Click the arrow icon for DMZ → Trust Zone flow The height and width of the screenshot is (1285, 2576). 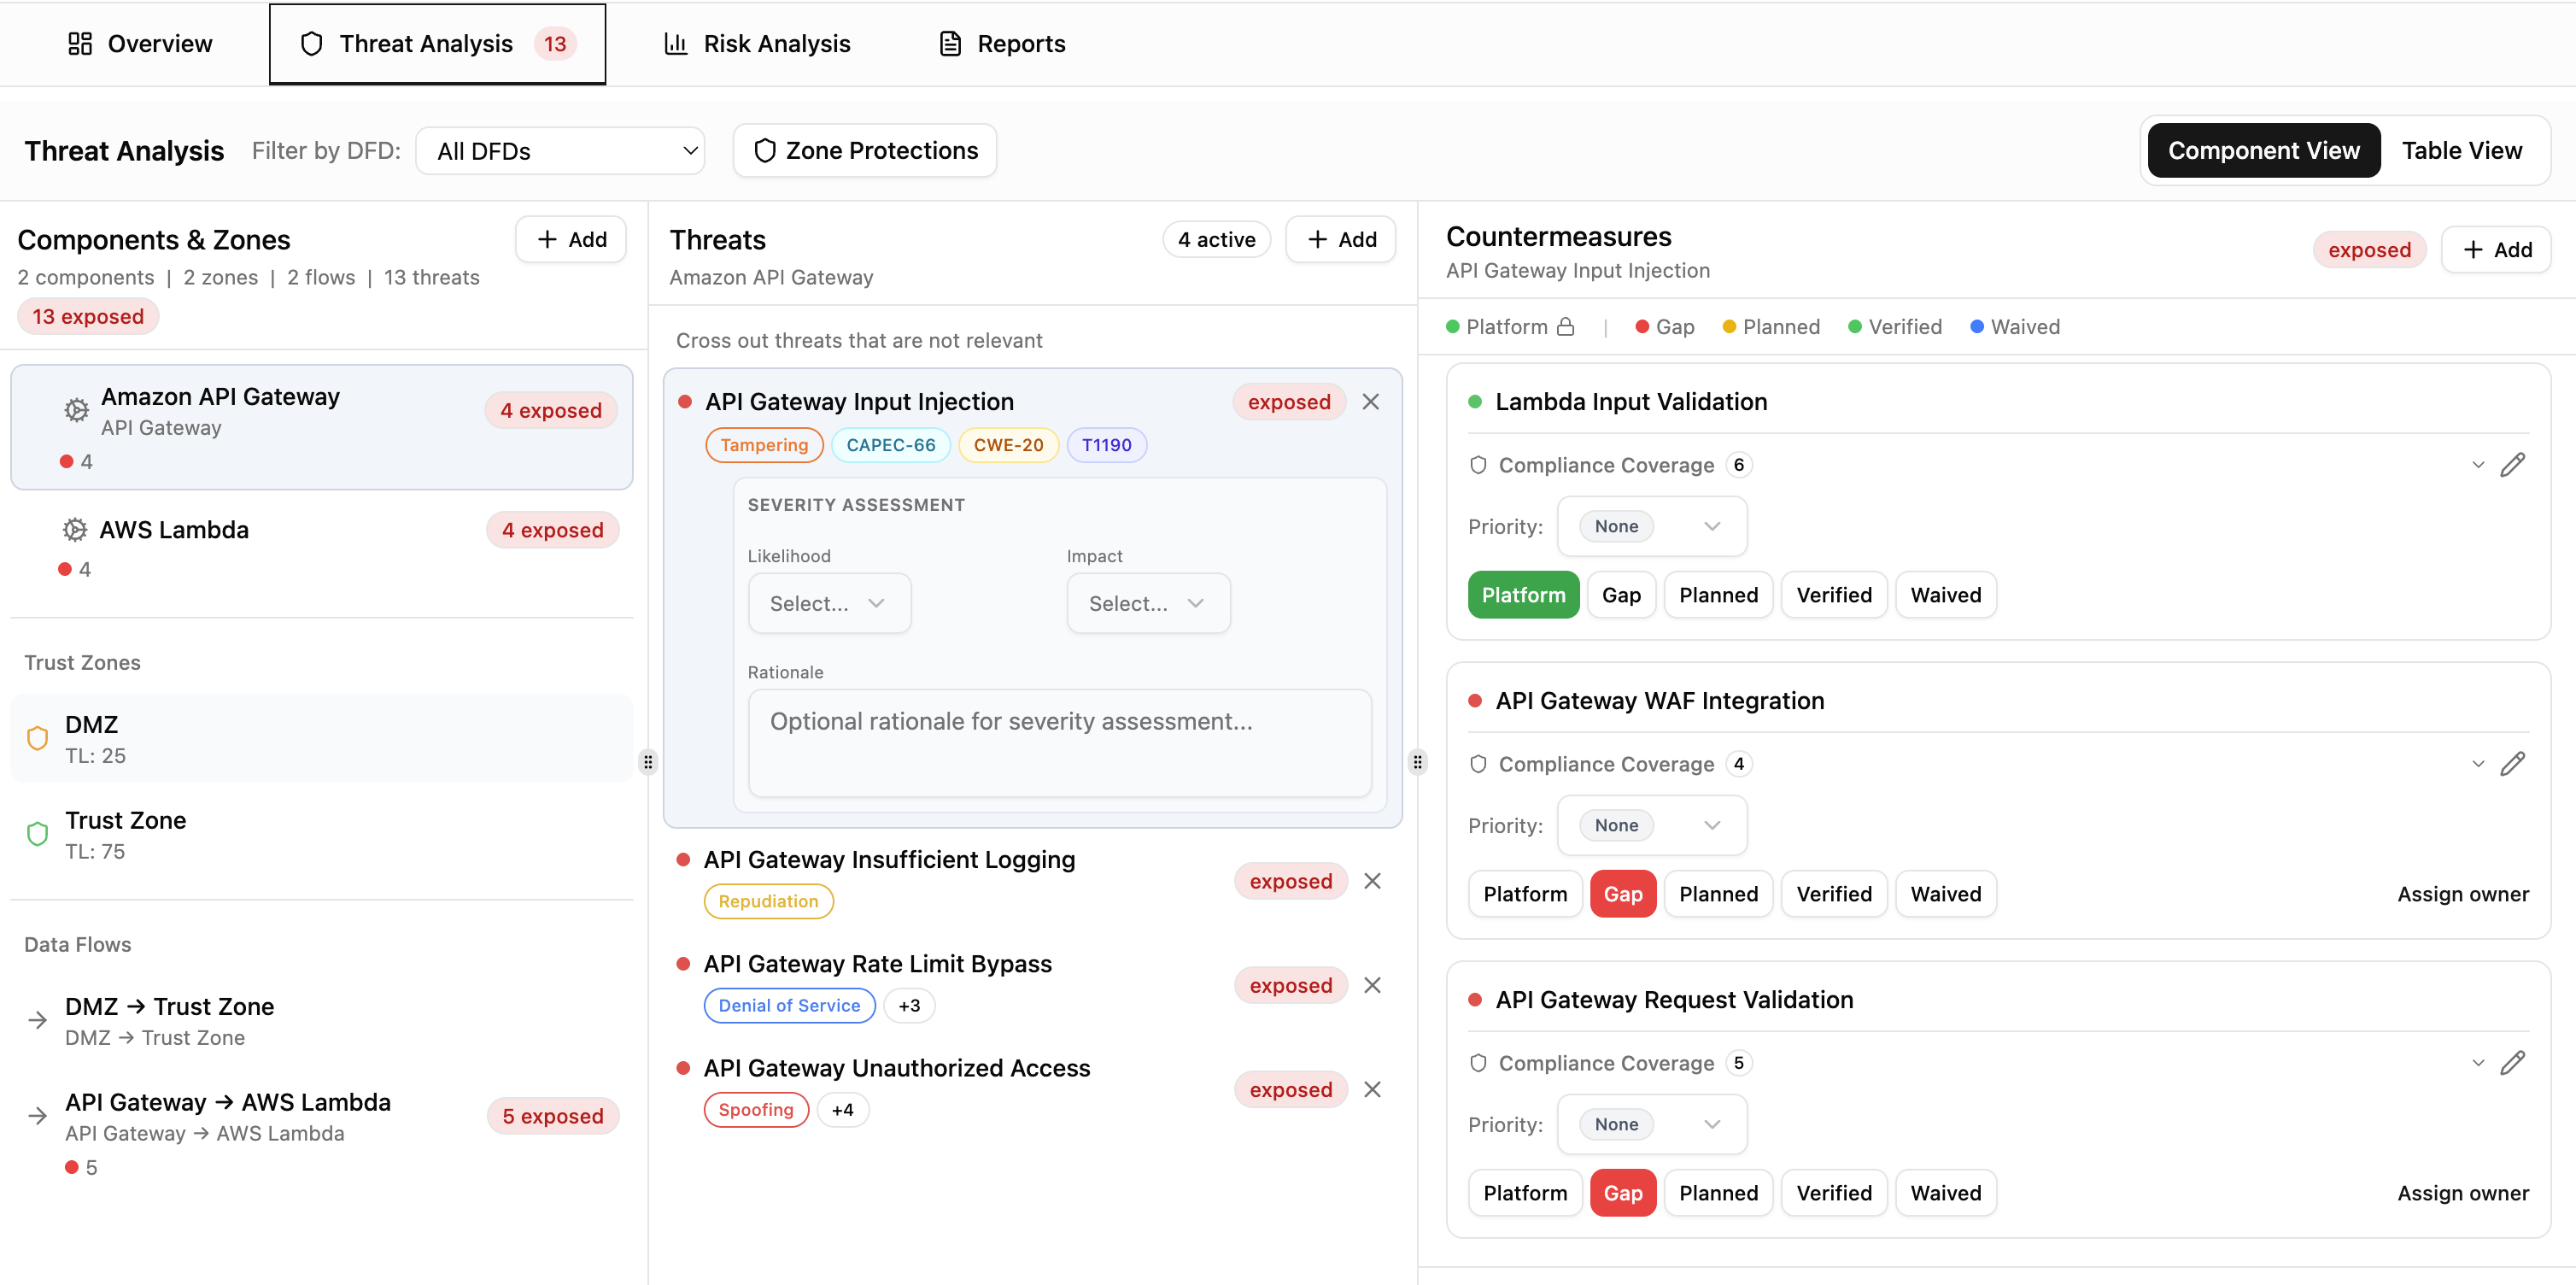[x=37, y=1020]
